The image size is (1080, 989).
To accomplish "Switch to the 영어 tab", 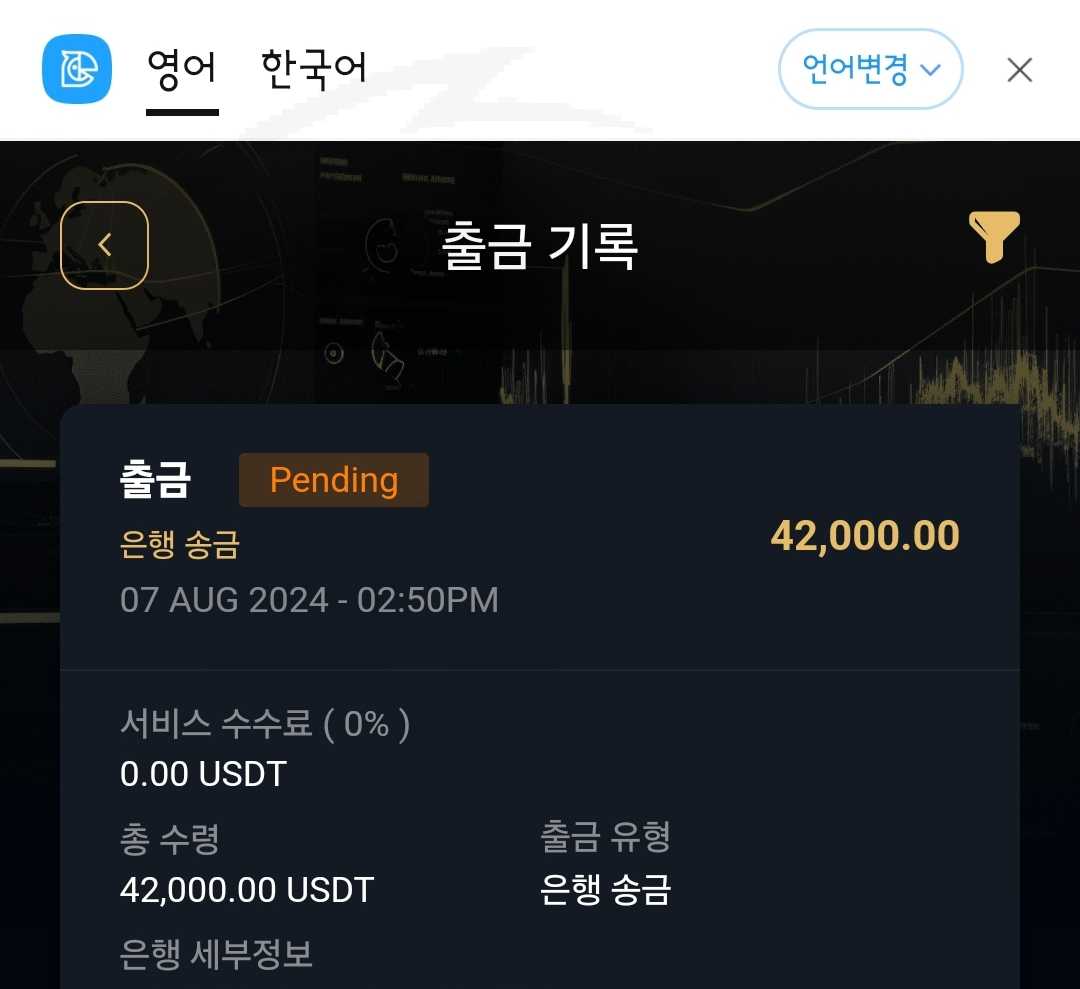I will [182, 70].
